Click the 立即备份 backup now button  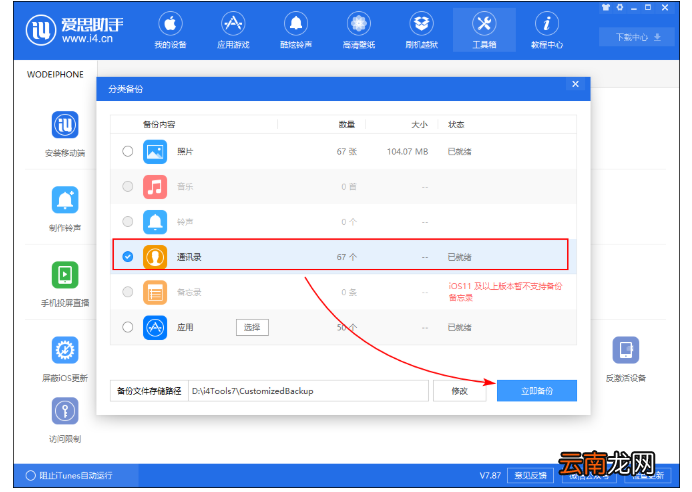537,391
